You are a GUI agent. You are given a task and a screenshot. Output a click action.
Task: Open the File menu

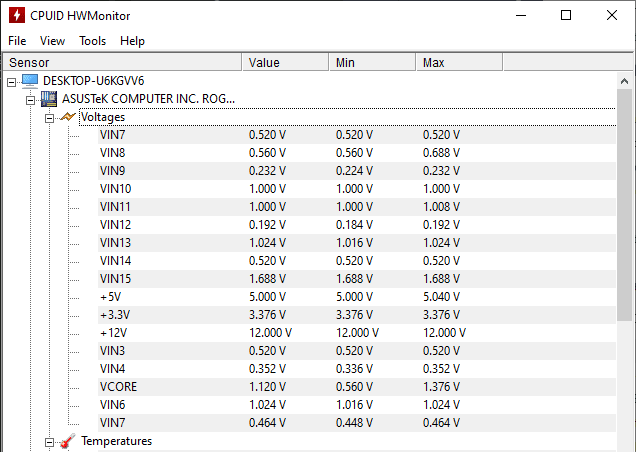[17, 41]
